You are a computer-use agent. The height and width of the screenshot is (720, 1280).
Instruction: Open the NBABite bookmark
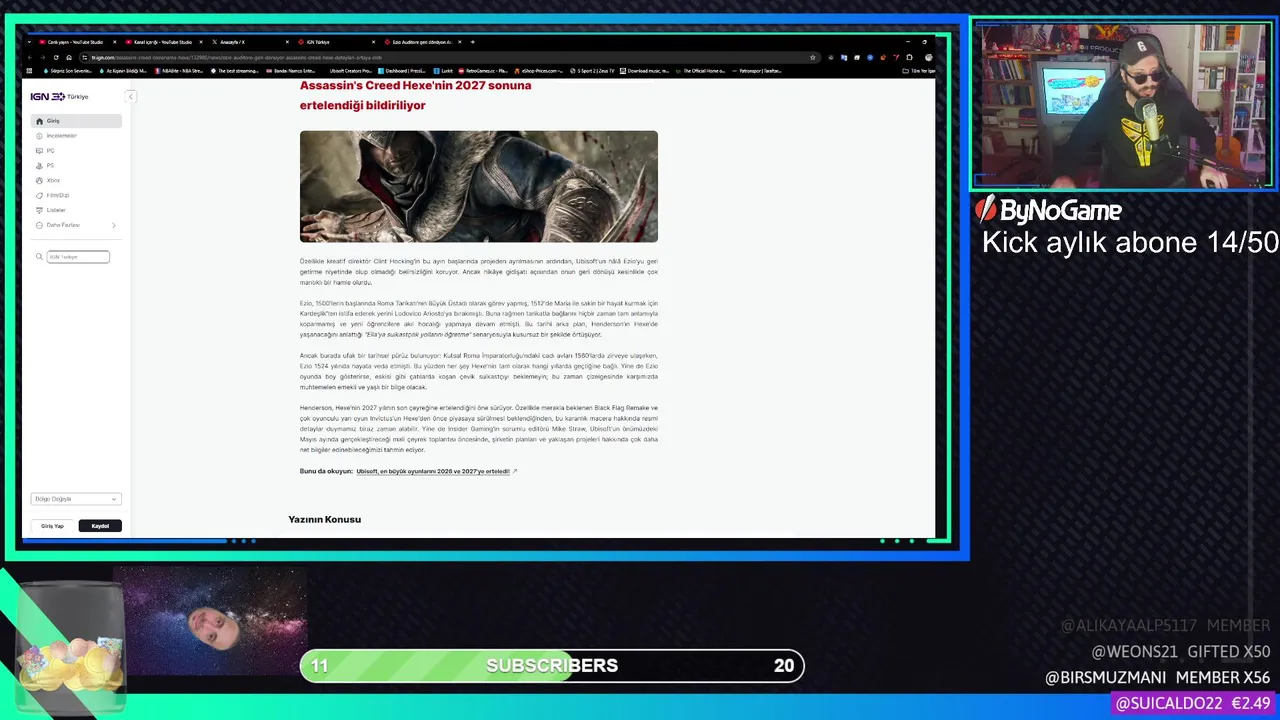180,71
